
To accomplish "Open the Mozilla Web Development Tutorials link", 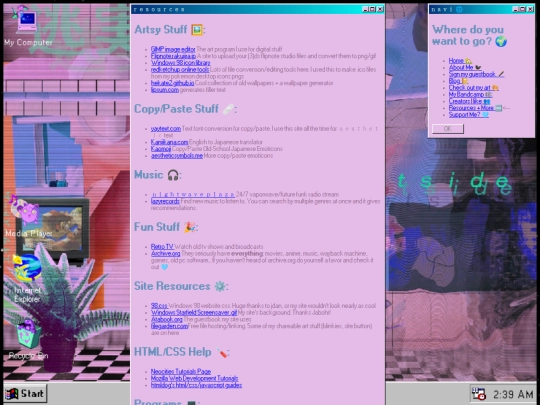I will click(194, 378).
